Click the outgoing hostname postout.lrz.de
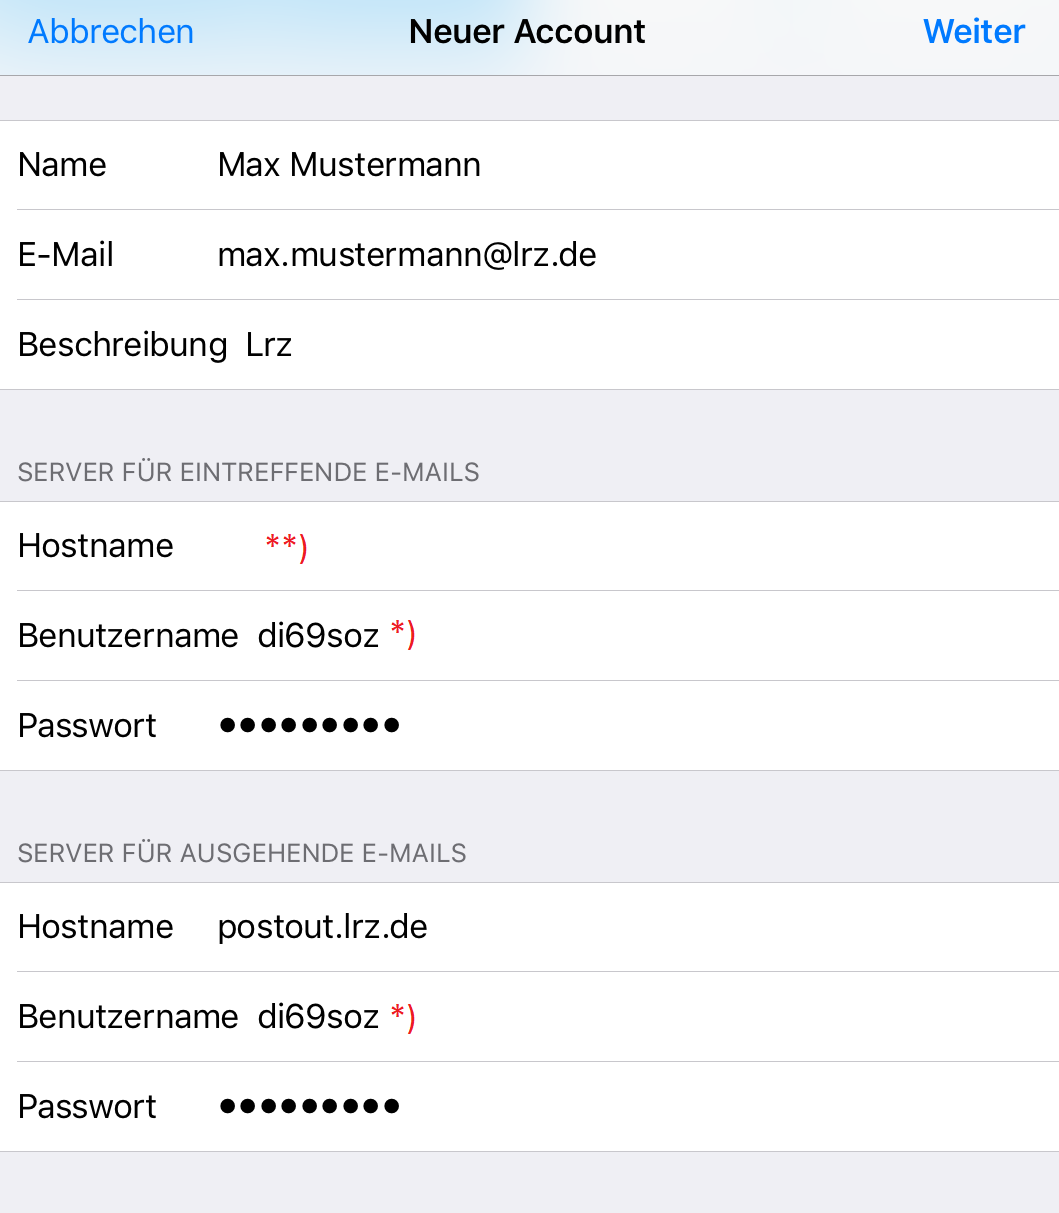 [322, 927]
